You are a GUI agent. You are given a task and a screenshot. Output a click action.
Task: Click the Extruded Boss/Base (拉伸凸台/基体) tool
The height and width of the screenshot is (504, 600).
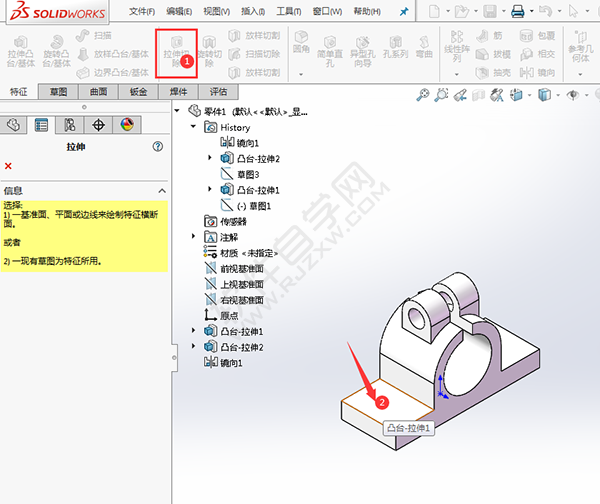tap(21, 52)
